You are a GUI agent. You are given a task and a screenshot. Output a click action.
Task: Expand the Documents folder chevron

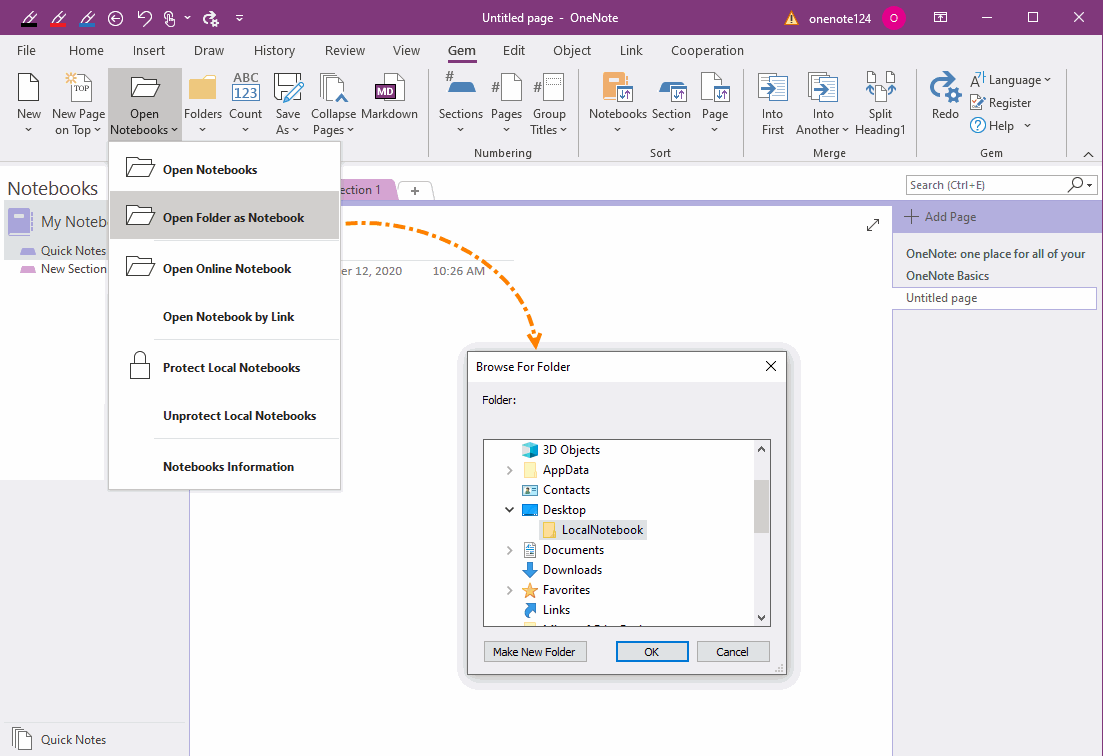[x=510, y=549]
